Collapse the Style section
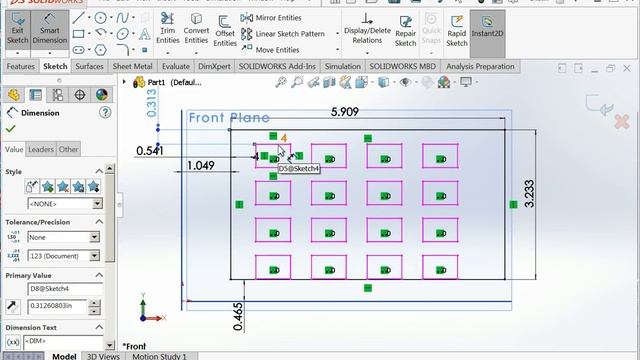 (99, 171)
